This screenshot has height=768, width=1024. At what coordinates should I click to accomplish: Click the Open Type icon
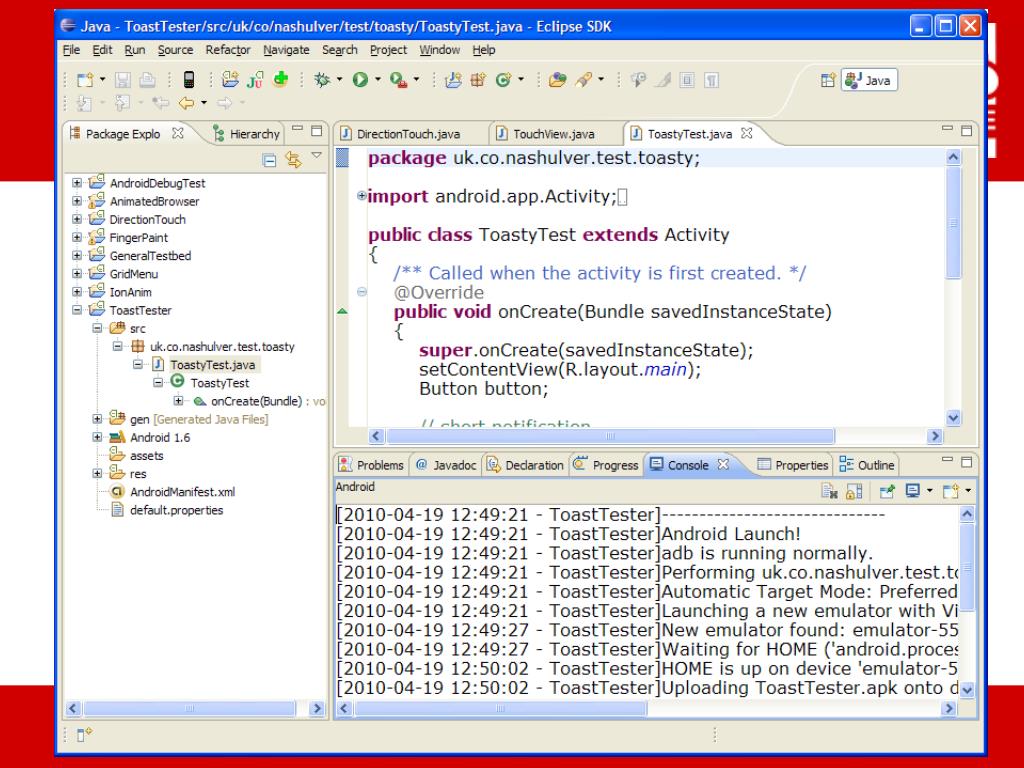point(557,80)
